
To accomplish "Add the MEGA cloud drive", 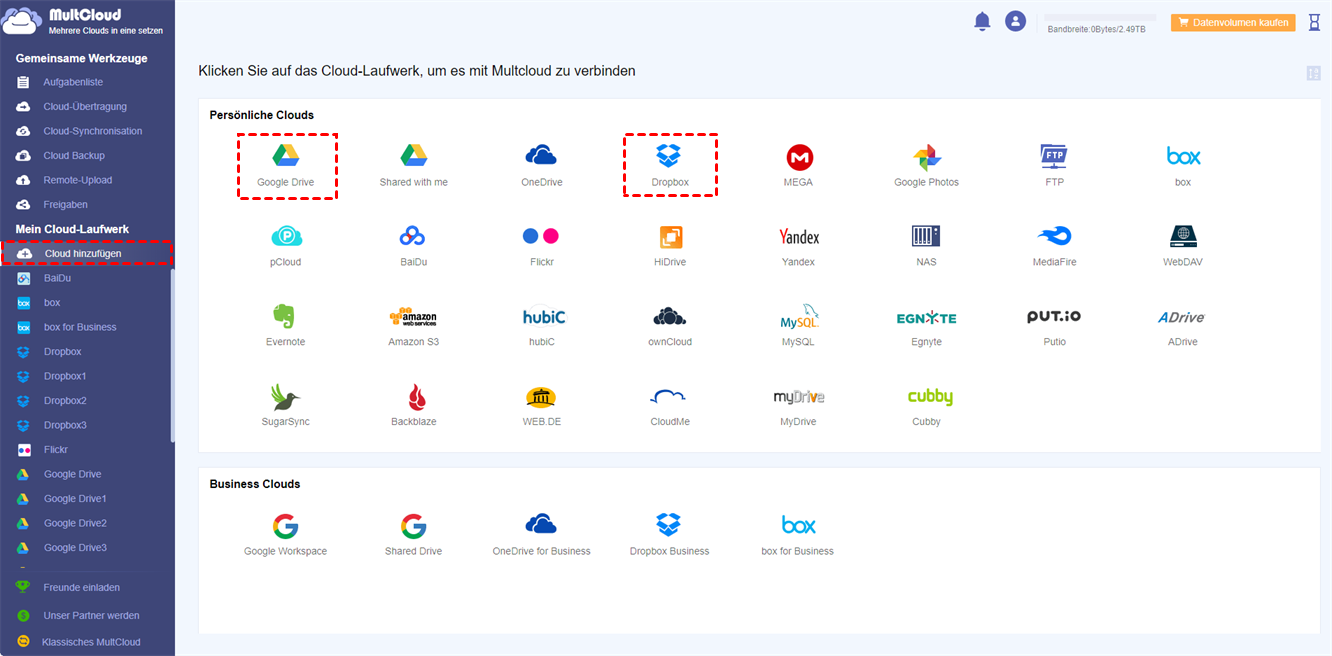I will (798, 166).
